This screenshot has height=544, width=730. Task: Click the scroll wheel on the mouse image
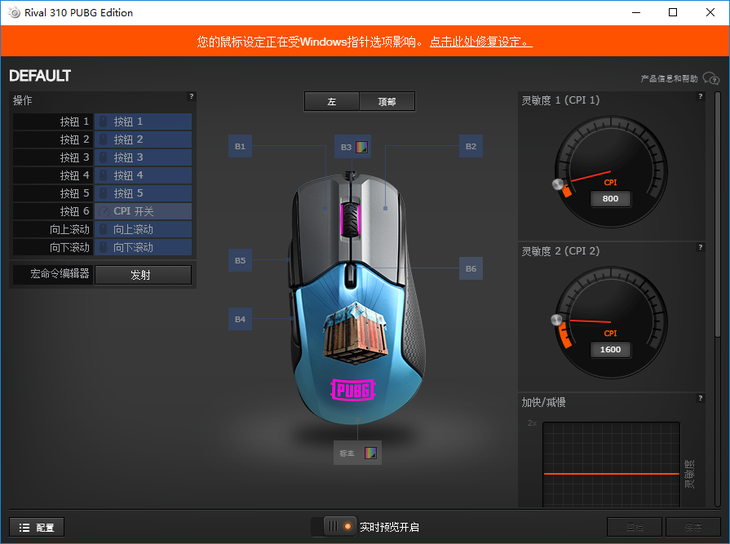coord(350,218)
